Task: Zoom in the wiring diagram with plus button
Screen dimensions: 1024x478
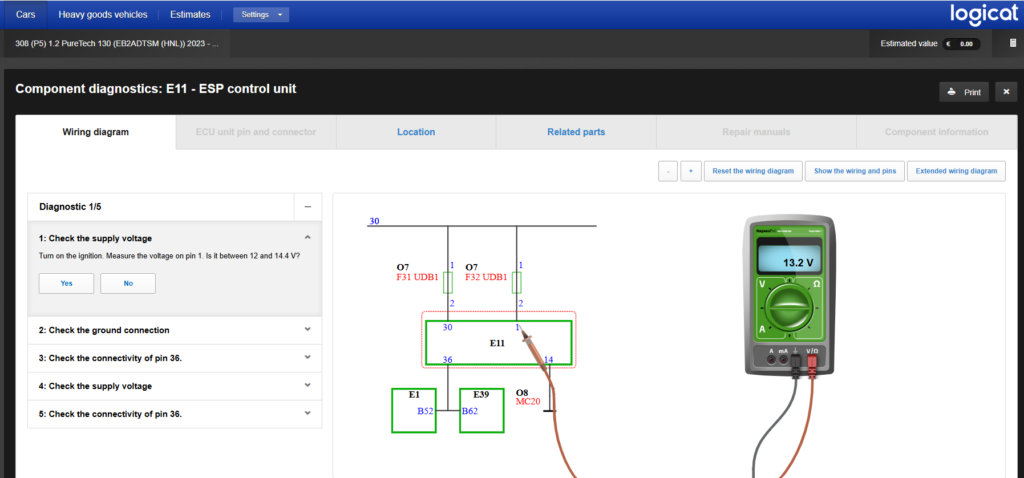Action: point(690,172)
